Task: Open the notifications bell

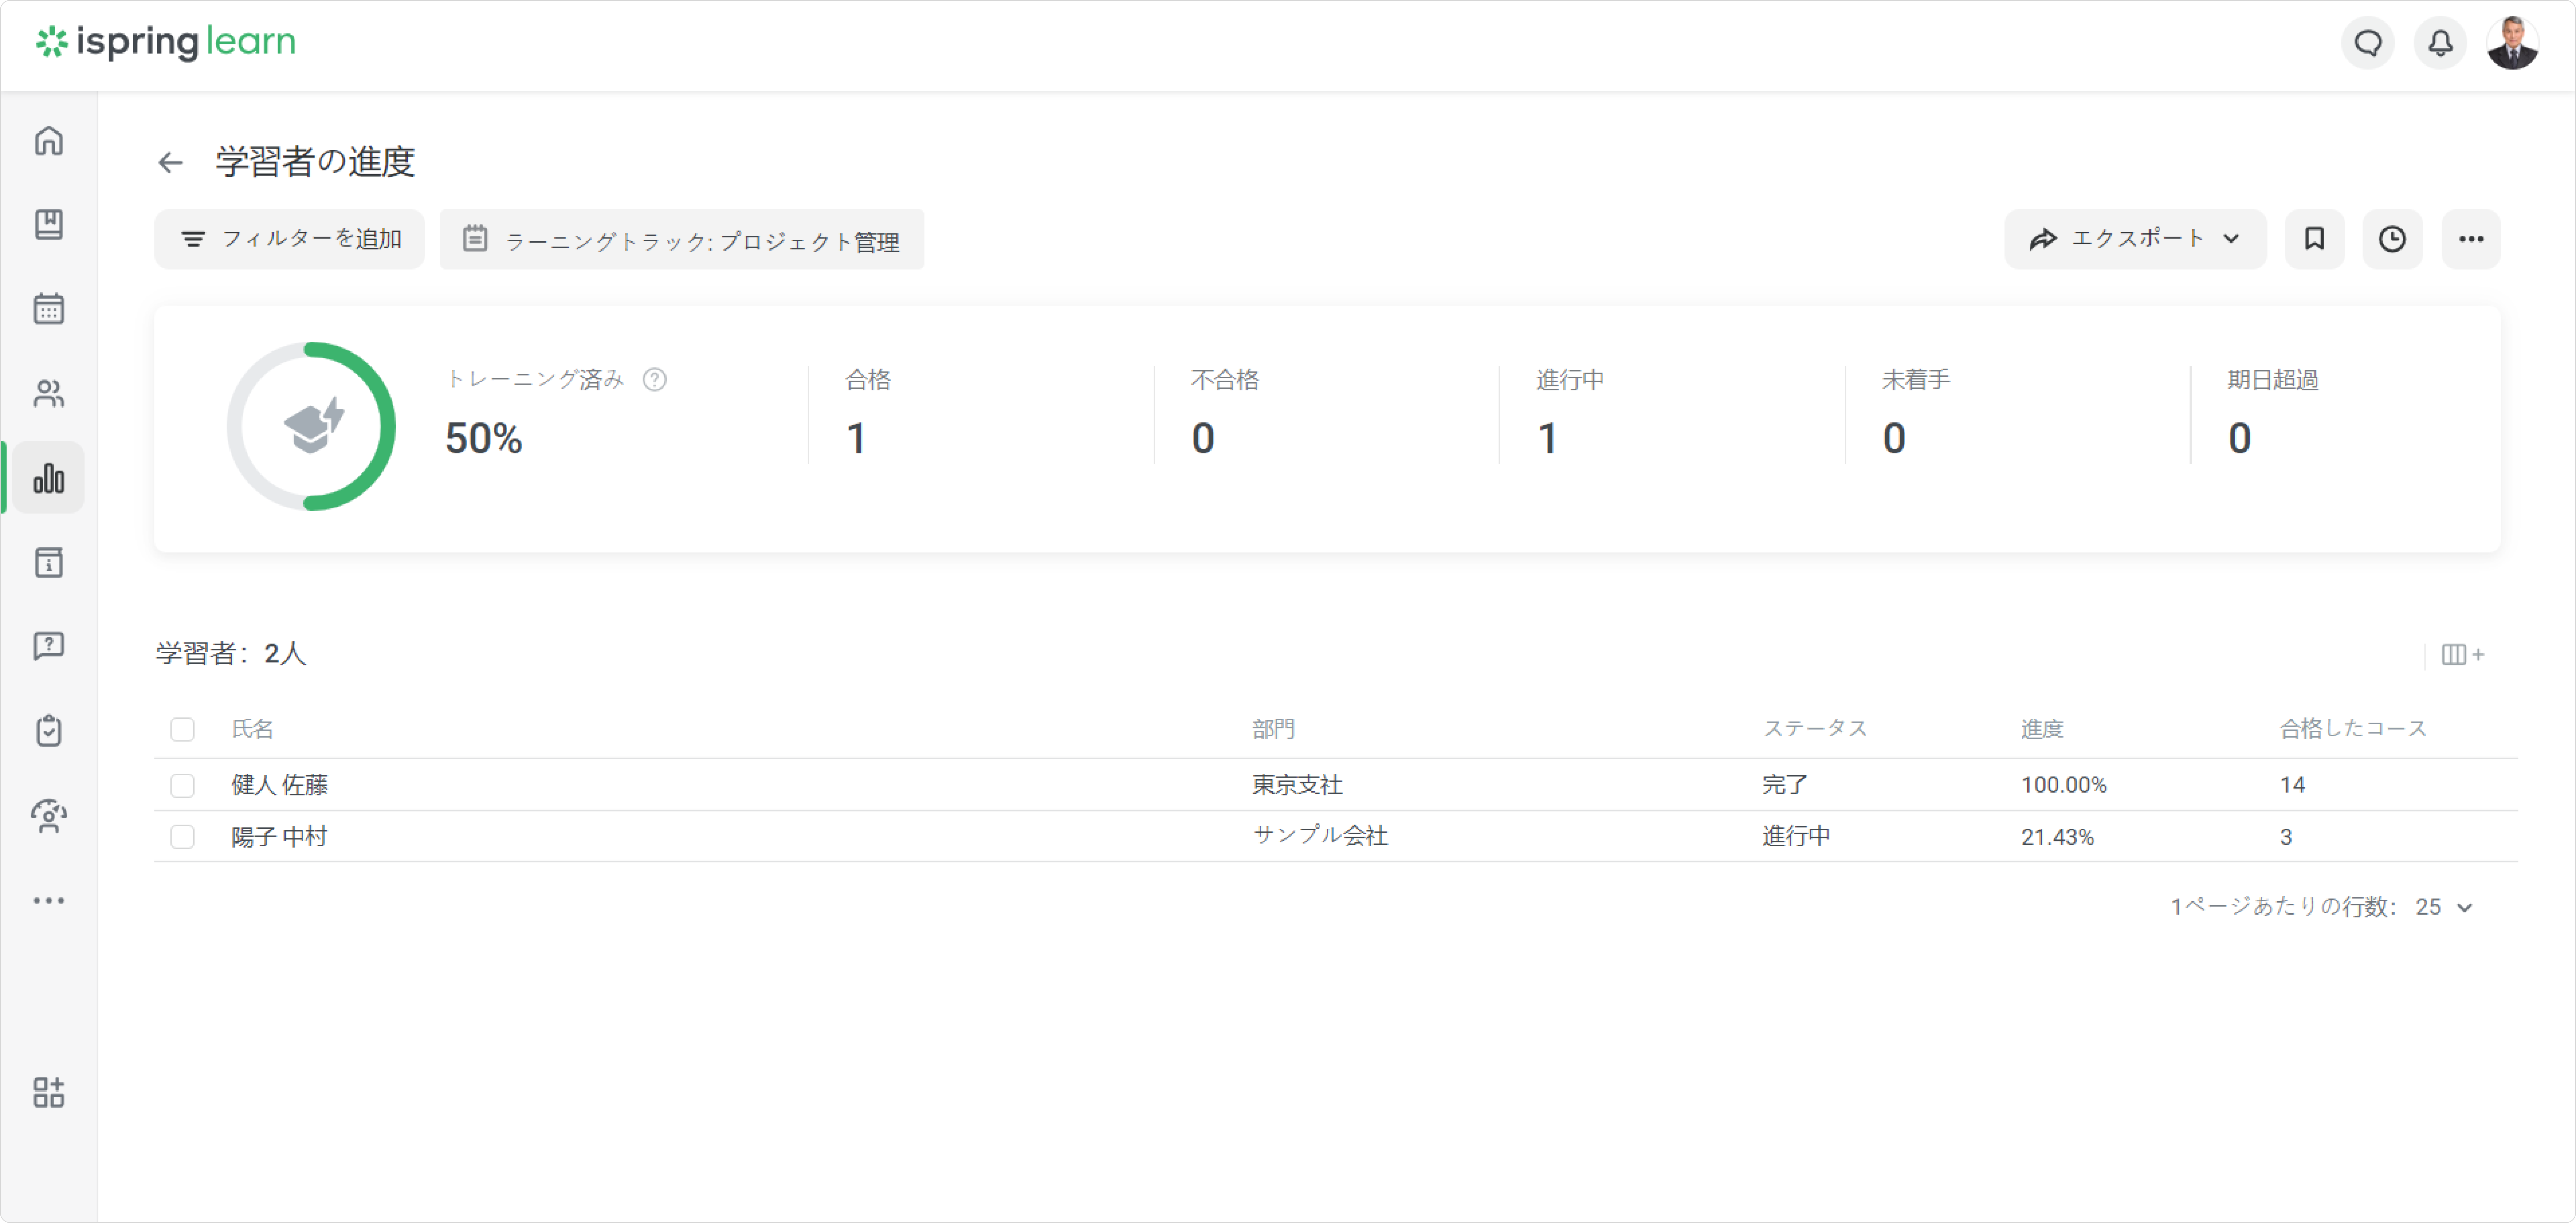Action: (2440, 43)
